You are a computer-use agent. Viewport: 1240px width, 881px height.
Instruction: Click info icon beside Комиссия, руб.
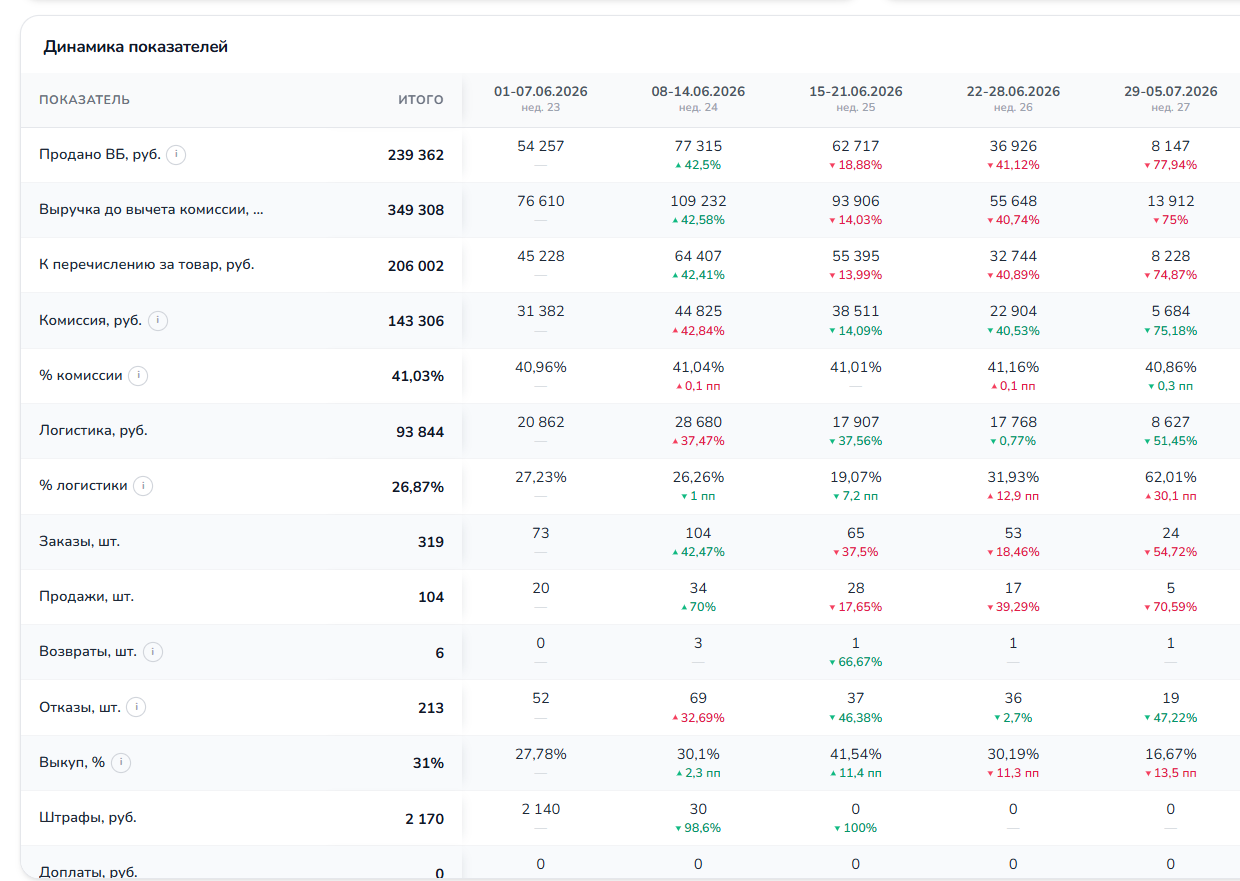coord(158,321)
